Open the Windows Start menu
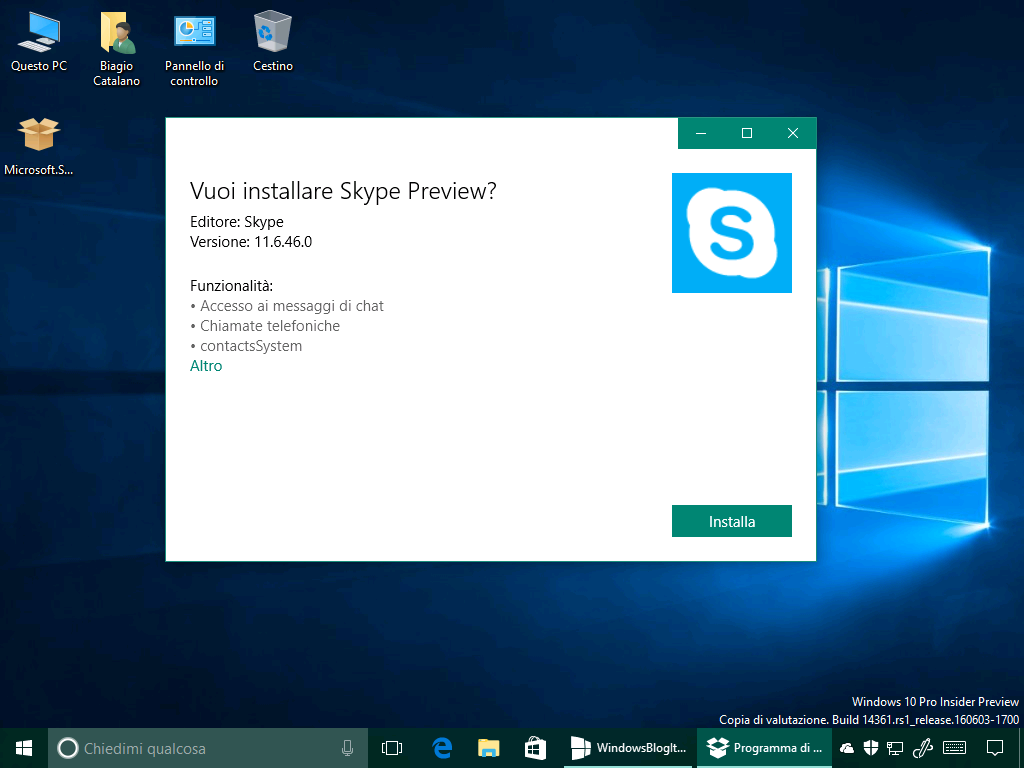The height and width of the screenshot is (768, 1024). click(x=24, y=748)
